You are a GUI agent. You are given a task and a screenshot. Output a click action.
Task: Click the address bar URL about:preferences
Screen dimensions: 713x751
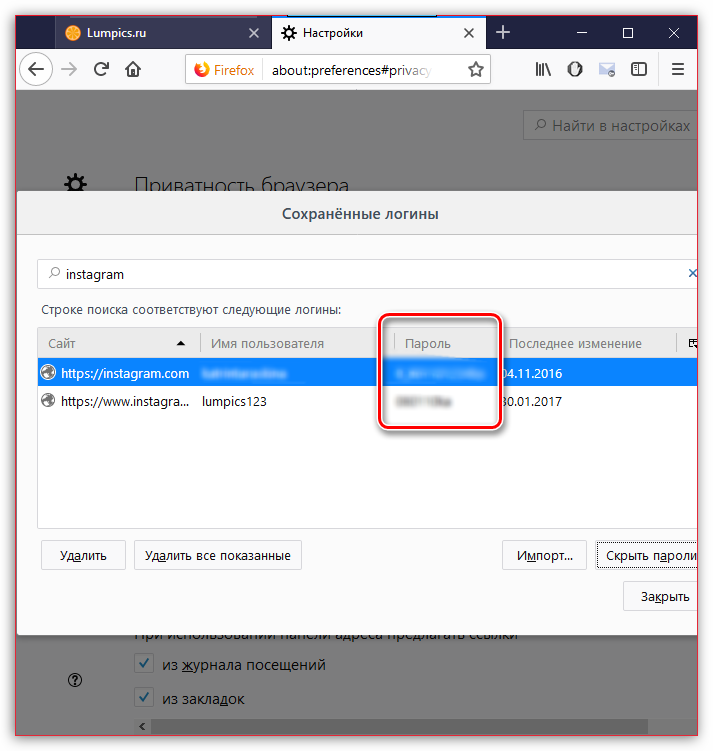pyautogui.click(x=352, y=70)
